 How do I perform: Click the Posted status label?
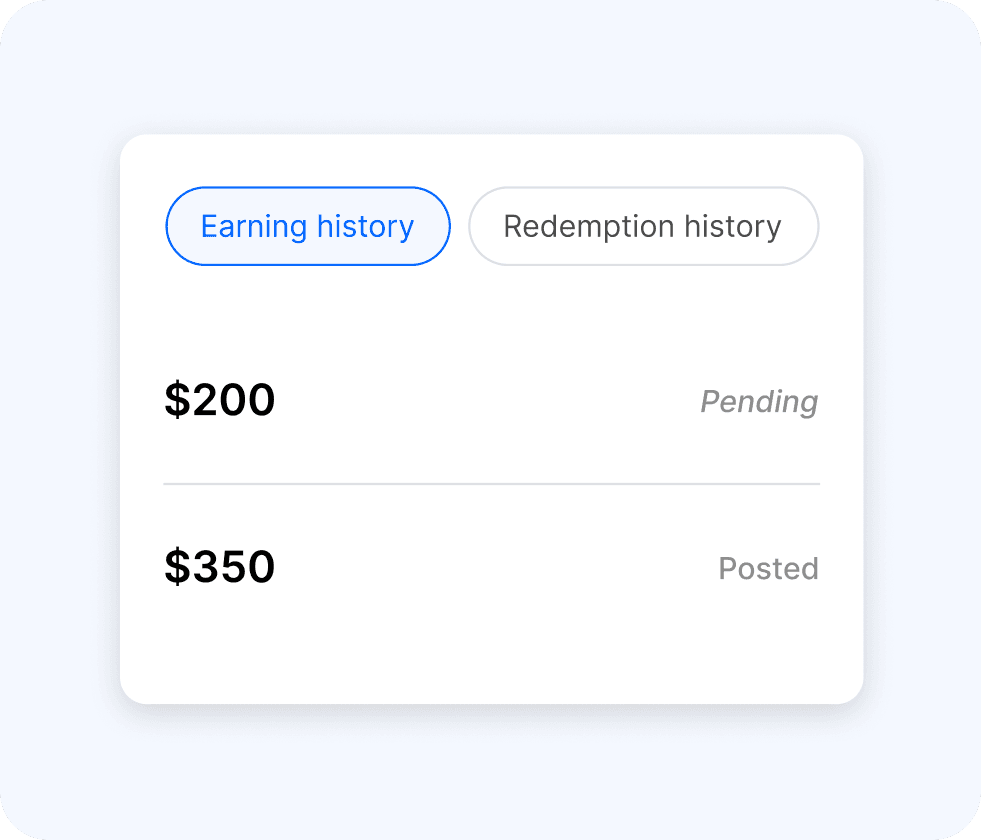[x=768, y=569]
